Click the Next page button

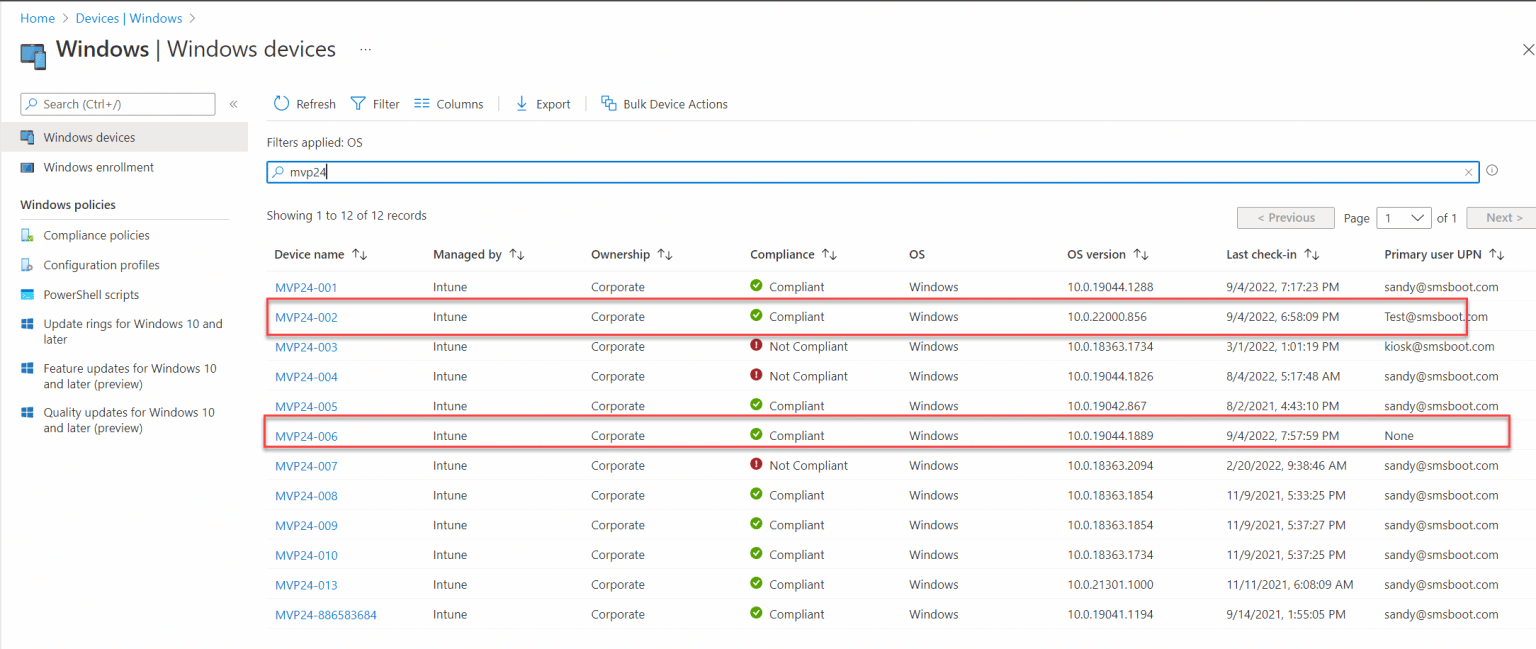[1499, 217]
